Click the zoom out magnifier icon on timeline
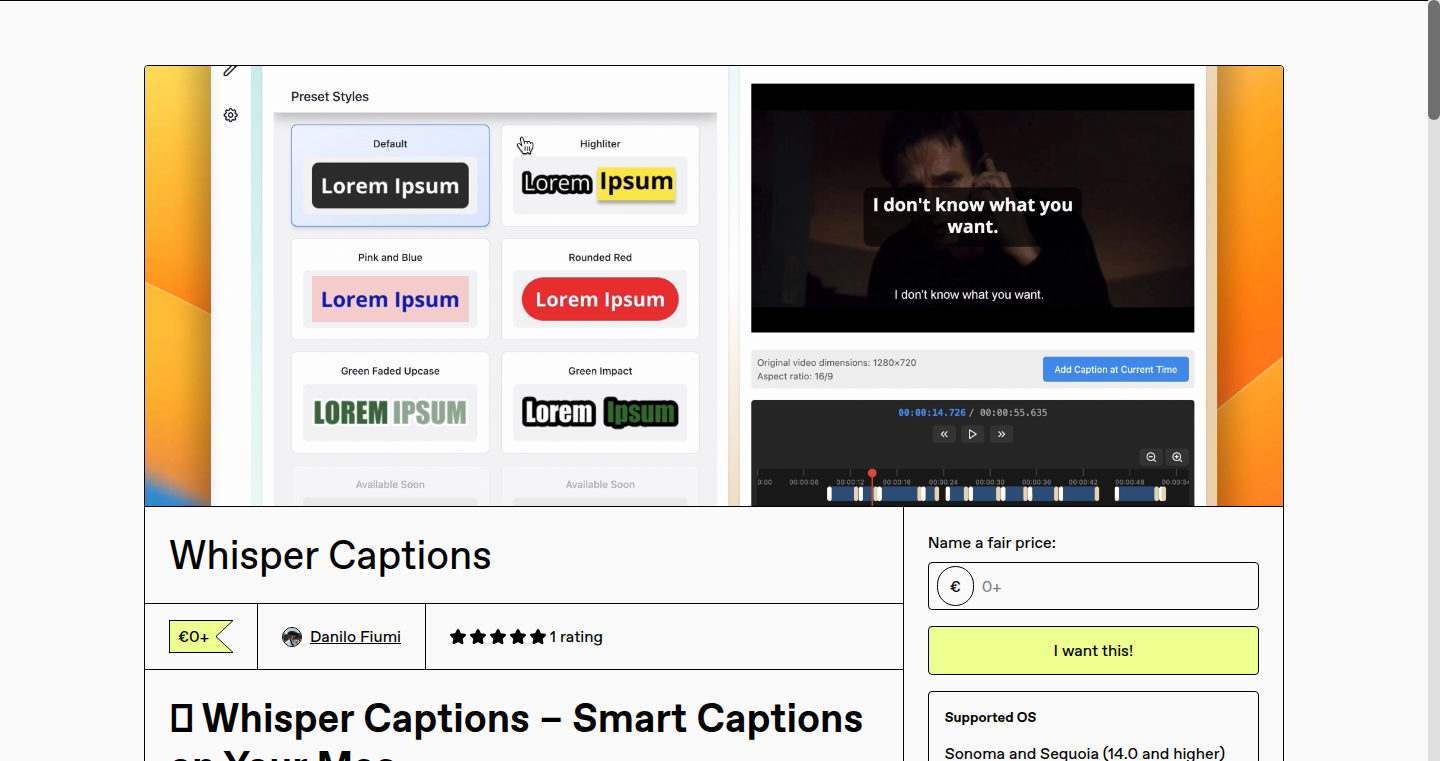The image size is (1440, 761). coord(1151,457)
